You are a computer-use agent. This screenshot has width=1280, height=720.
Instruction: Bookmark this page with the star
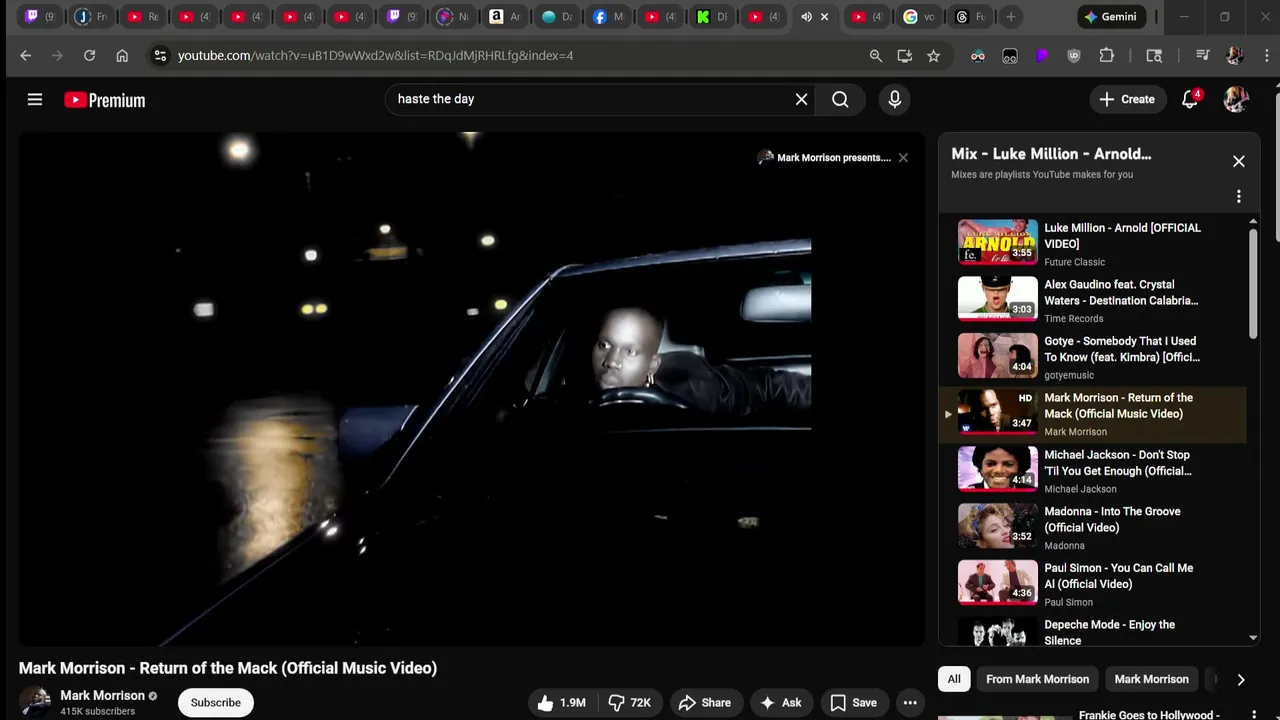pos(934,56)
